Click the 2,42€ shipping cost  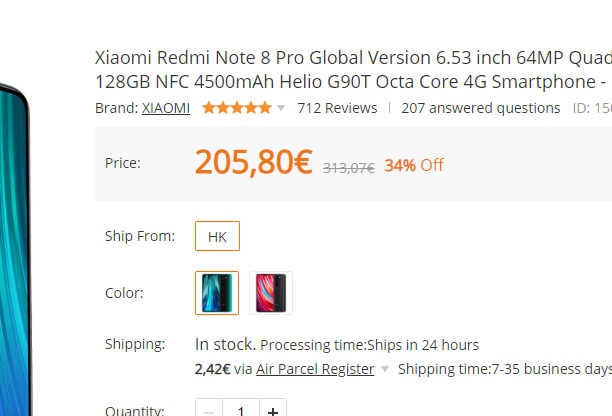click(x=212, y=369)
